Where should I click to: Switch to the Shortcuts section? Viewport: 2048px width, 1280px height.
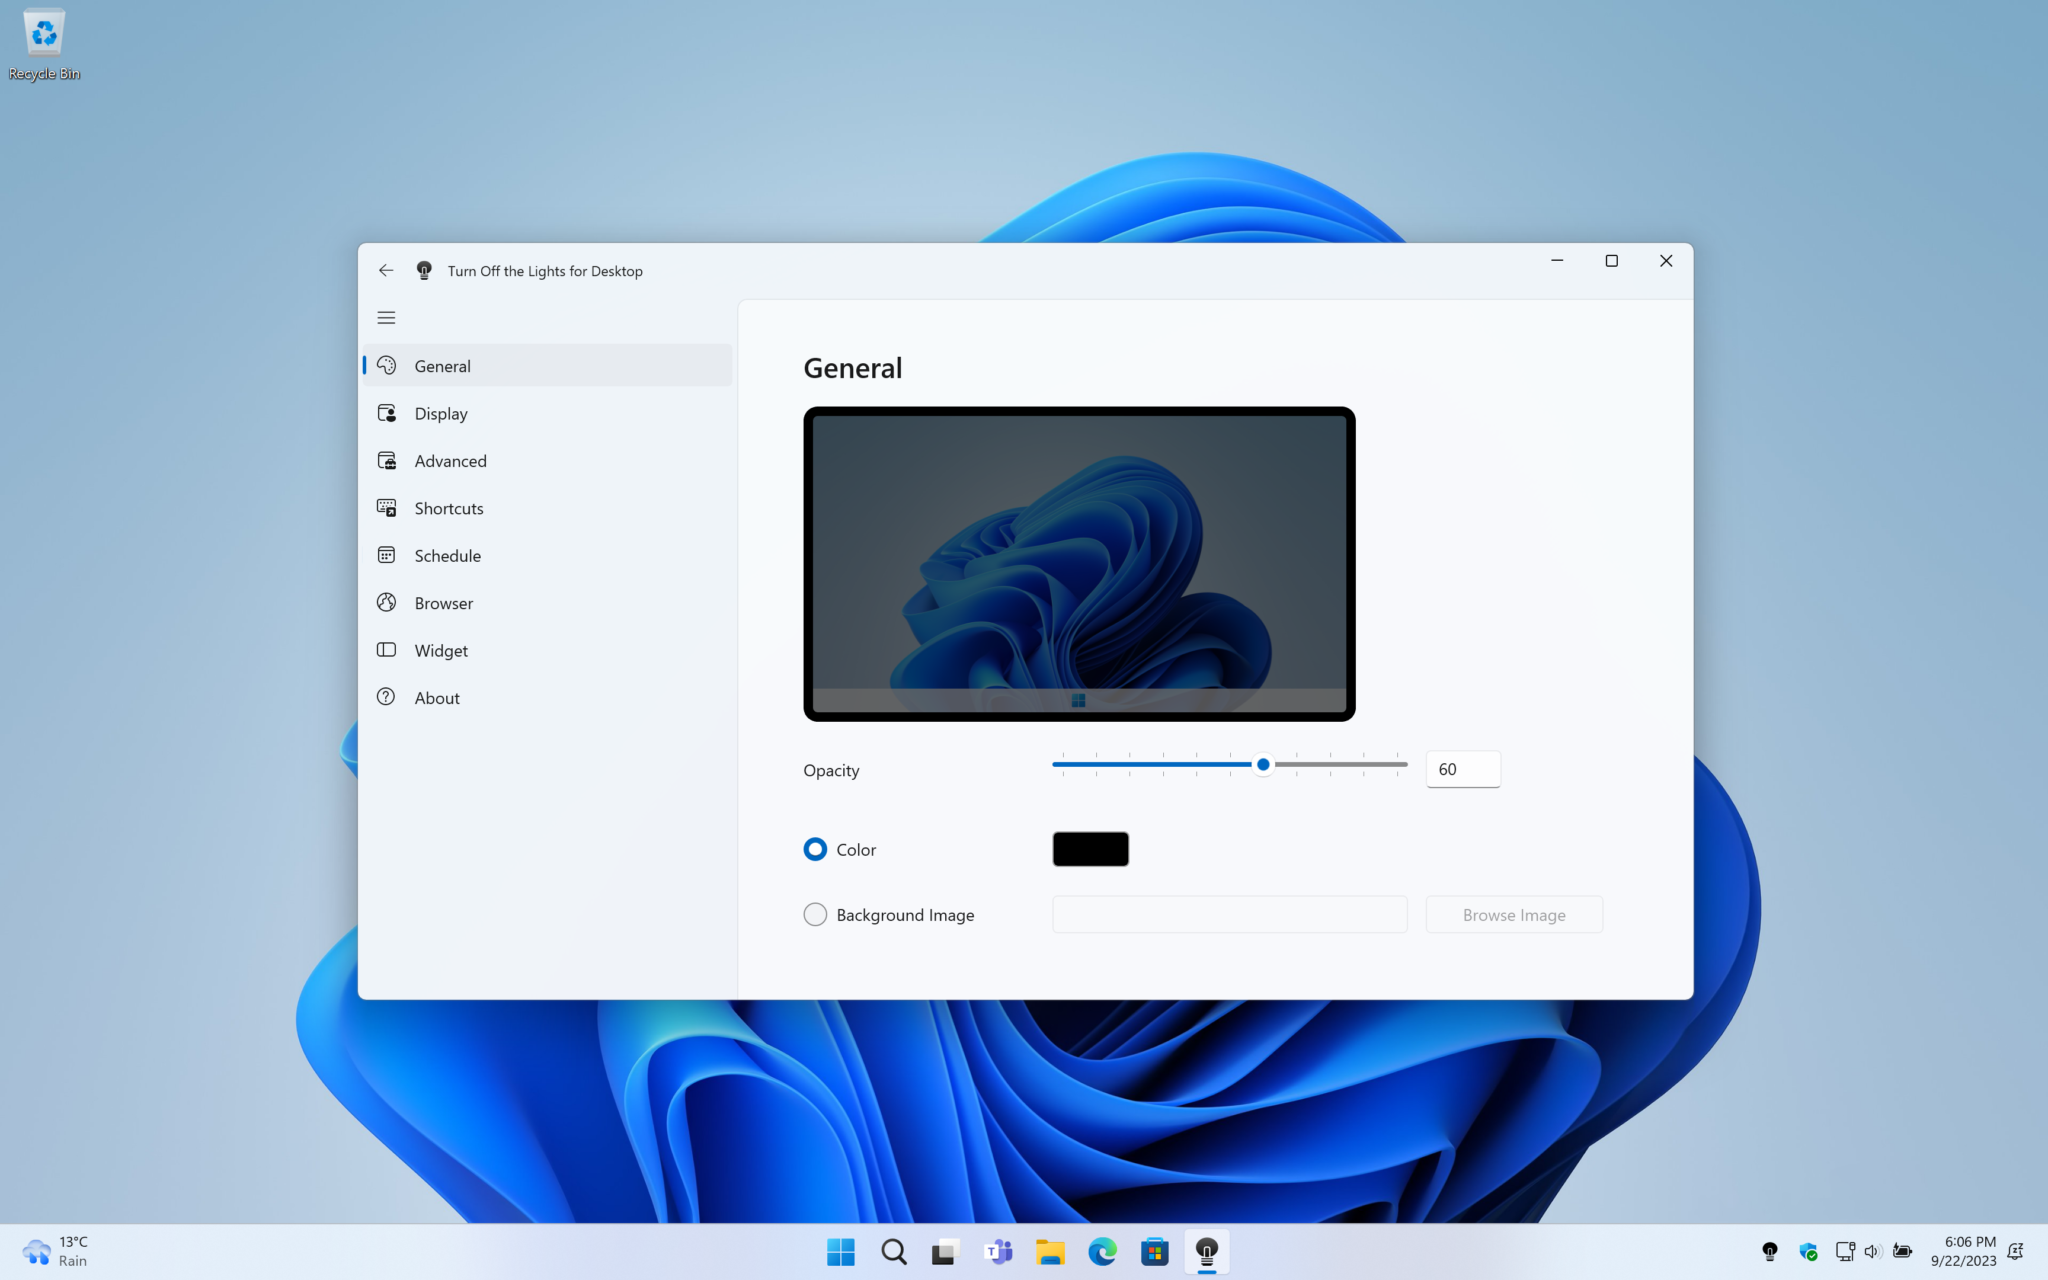click(x=548, y=508)
